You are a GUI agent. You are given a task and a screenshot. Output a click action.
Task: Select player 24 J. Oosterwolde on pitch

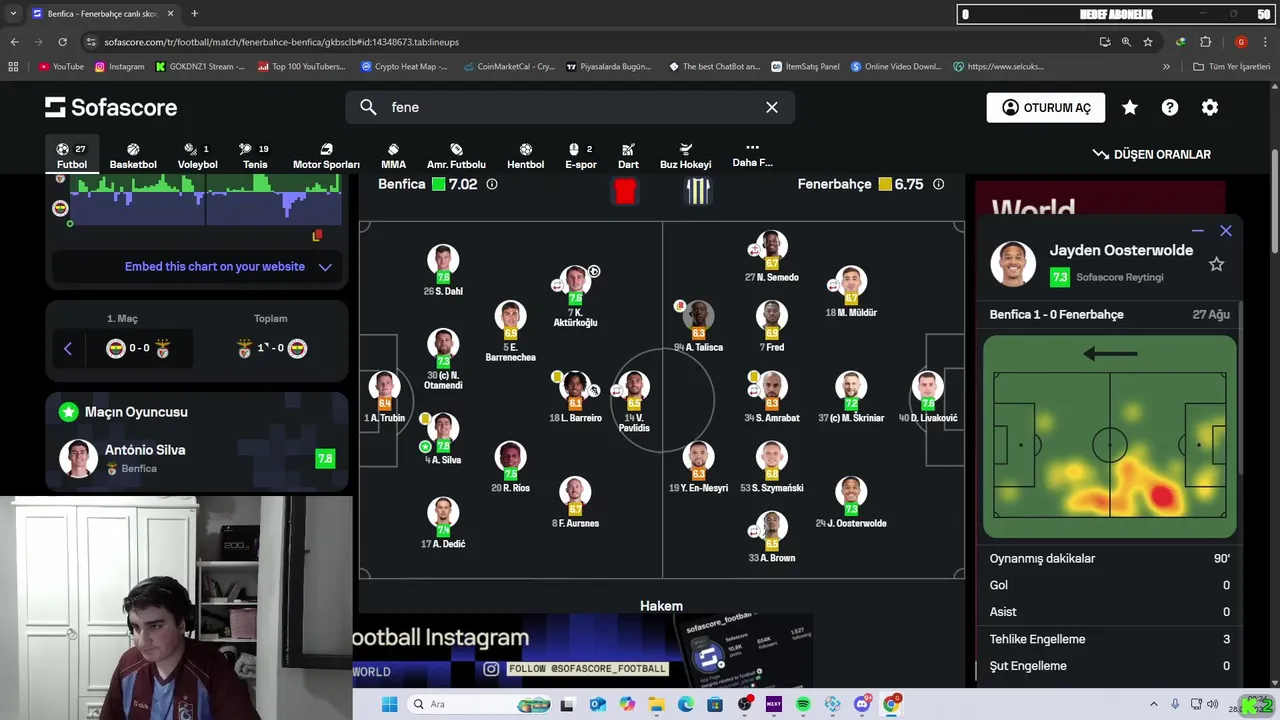coord(851,502)
